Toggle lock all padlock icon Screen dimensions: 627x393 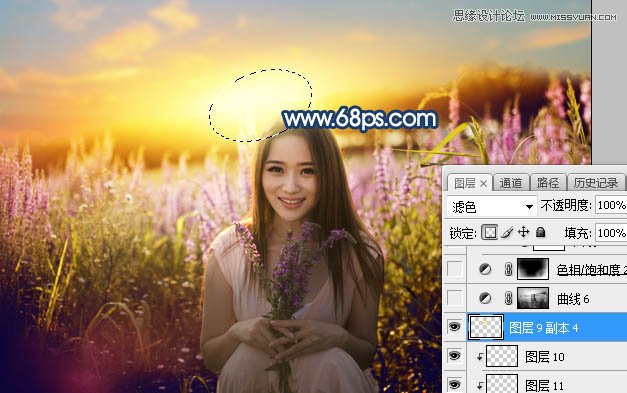[x=540, y=232]
